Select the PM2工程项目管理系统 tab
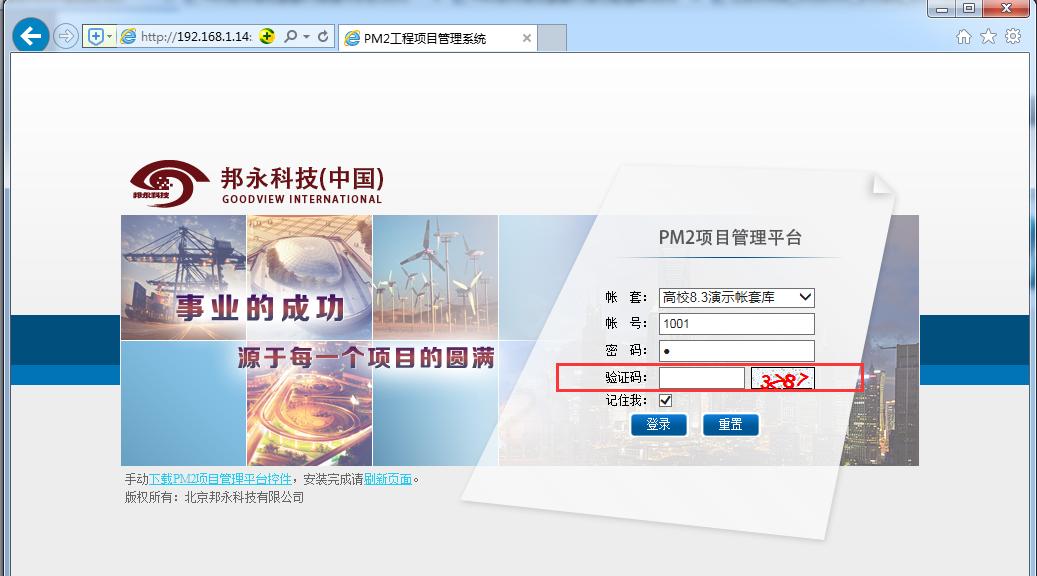 click(x=425, y=38)
